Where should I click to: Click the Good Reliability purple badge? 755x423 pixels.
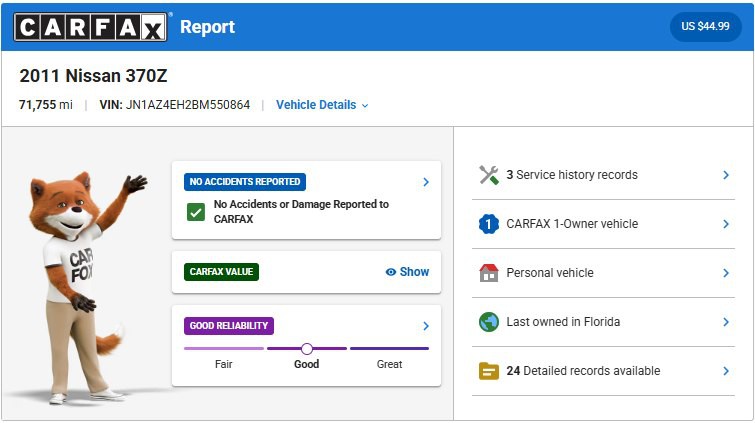pyautogui.click(x=229, y=326)
